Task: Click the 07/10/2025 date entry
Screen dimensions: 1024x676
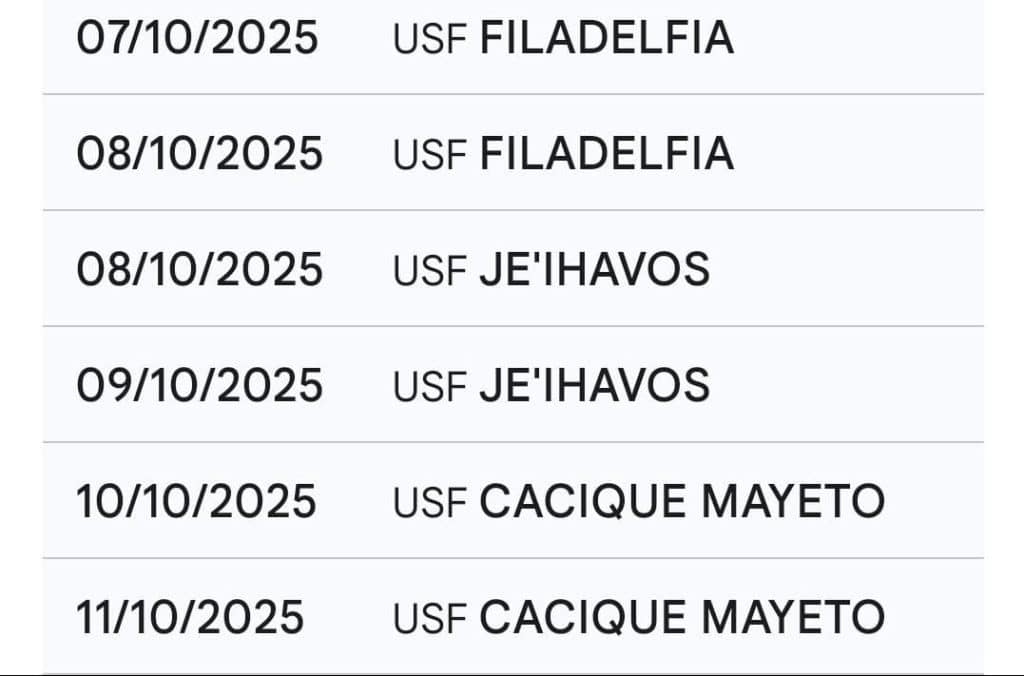Action: (197, 38)
